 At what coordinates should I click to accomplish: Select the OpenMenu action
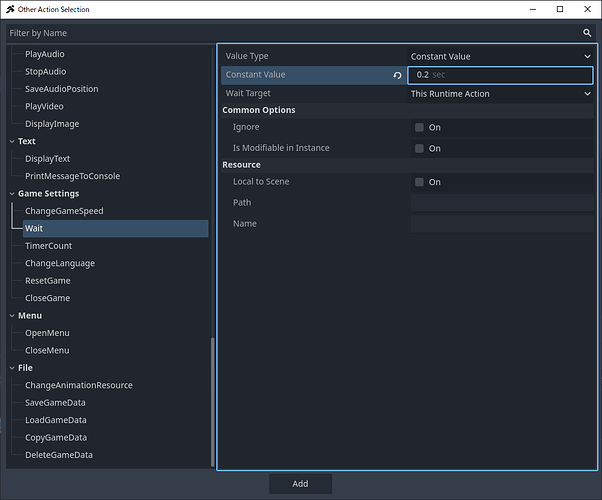tap(47, 333)
